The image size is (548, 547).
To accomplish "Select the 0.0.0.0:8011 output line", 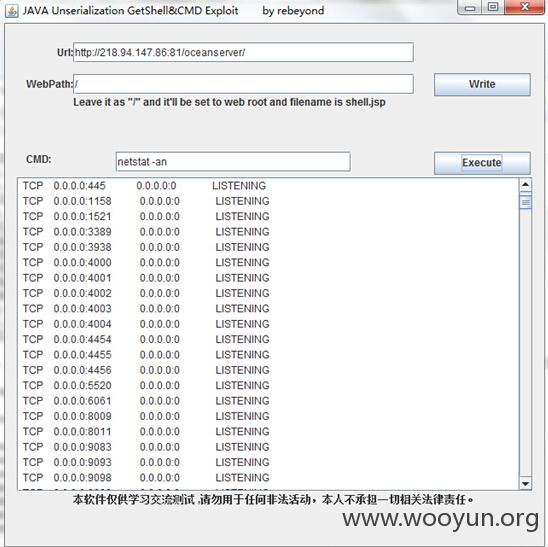I will click(x=146, y=432).
